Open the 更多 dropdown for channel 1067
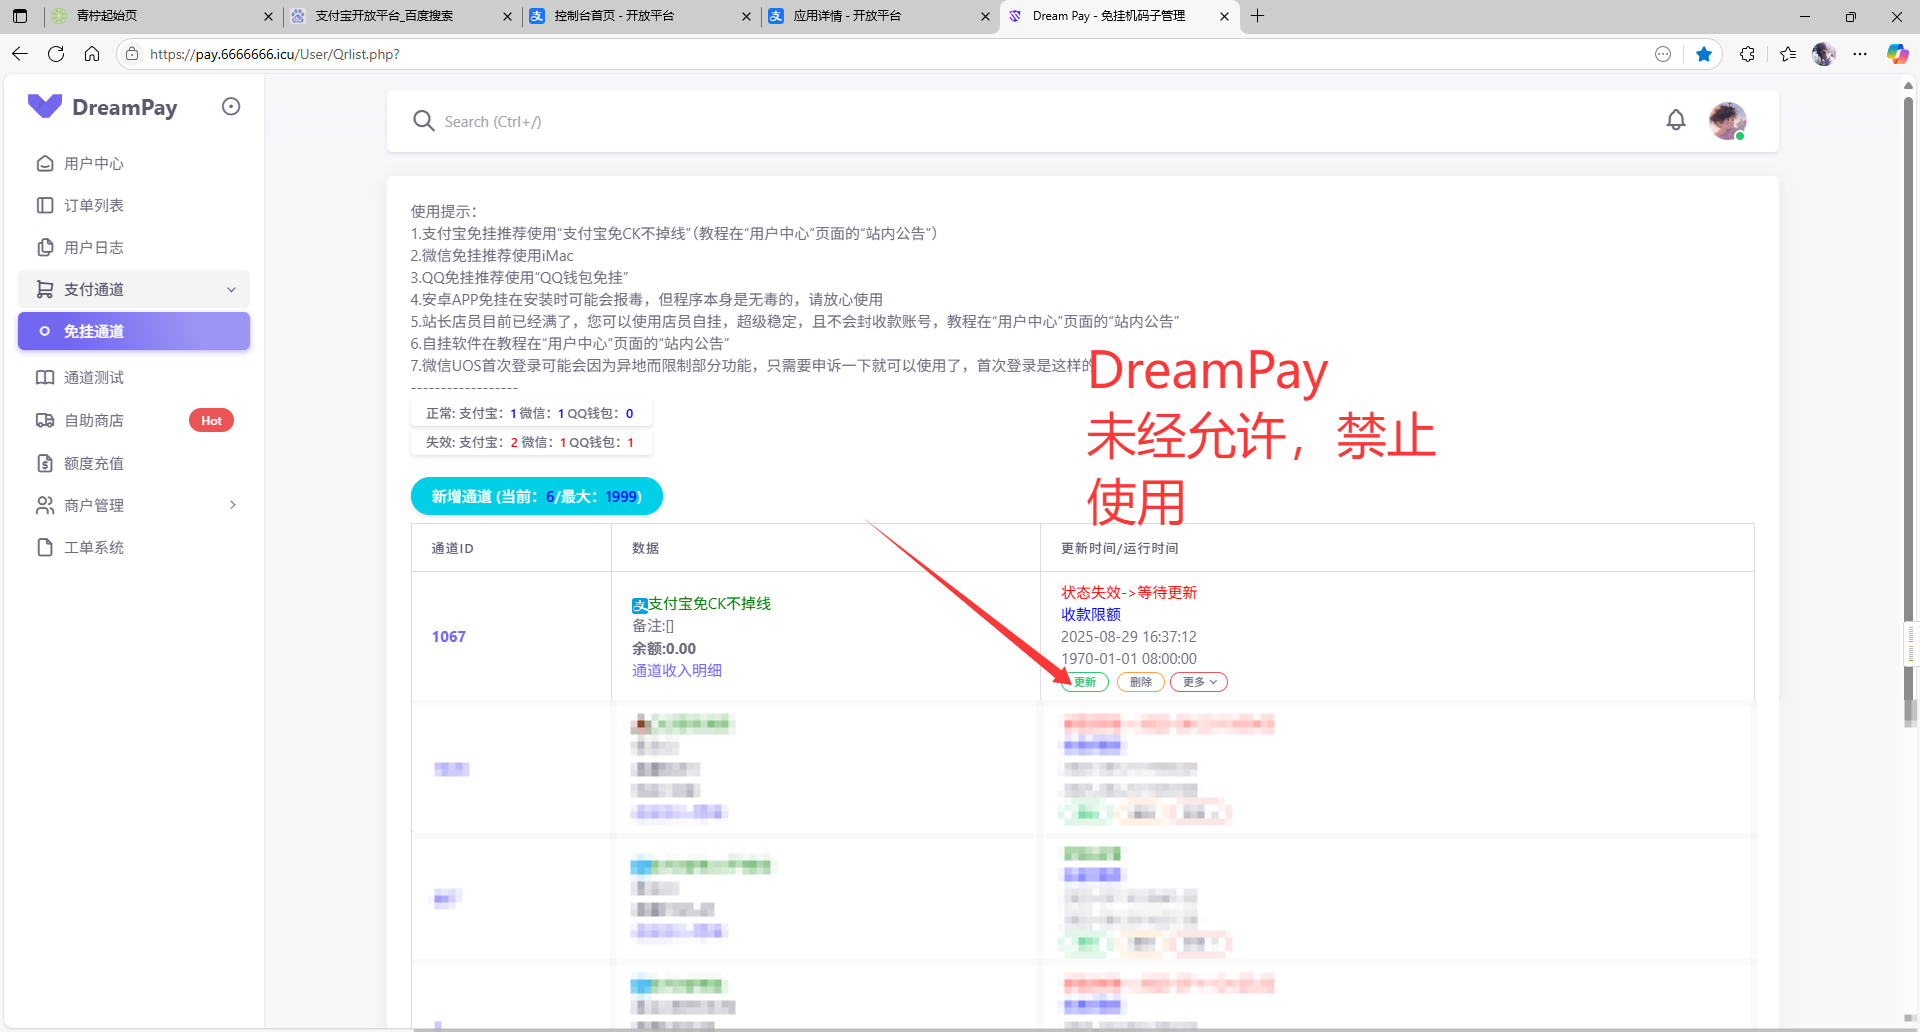 1198,682
